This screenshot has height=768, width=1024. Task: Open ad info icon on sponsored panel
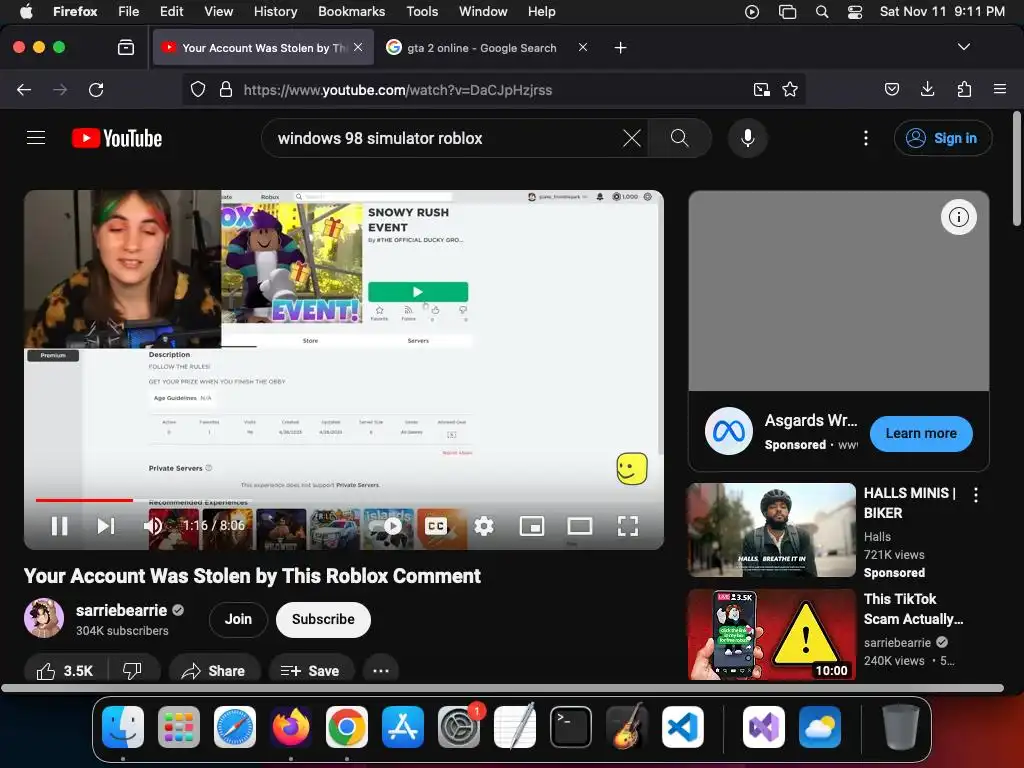point(959,217)
